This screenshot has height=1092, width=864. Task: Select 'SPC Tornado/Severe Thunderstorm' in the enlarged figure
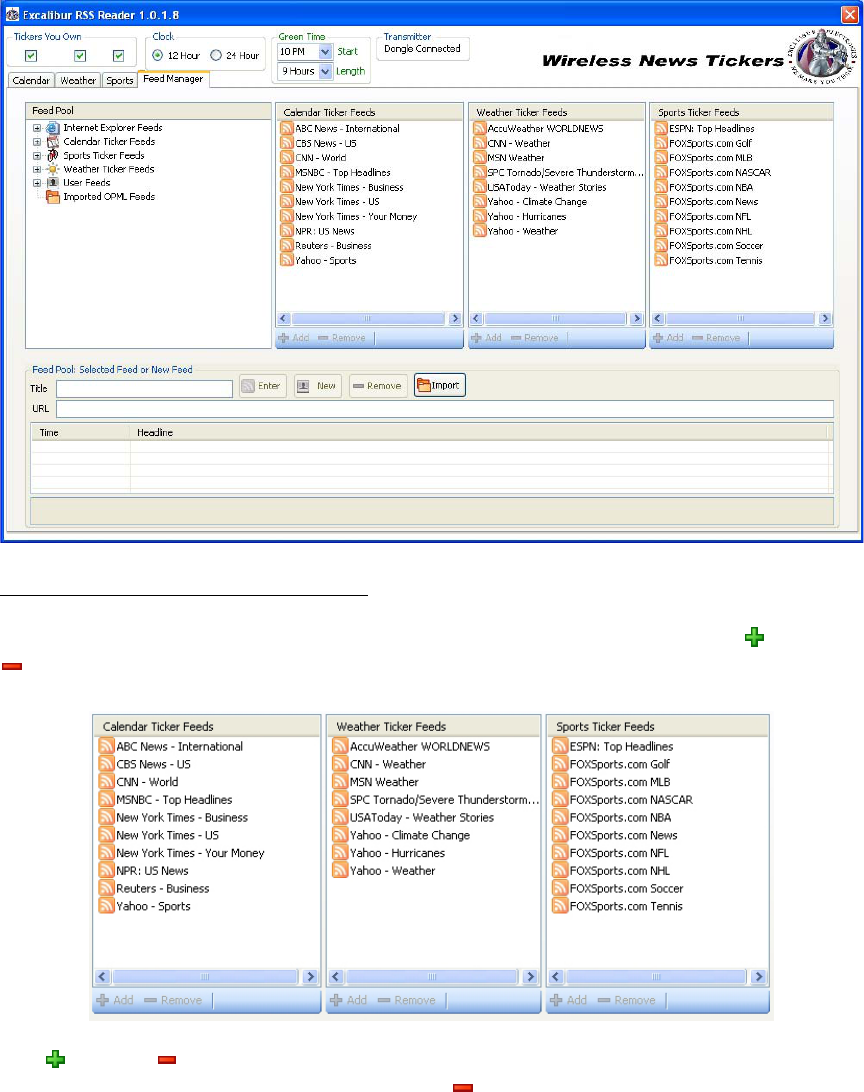[444, 800]
